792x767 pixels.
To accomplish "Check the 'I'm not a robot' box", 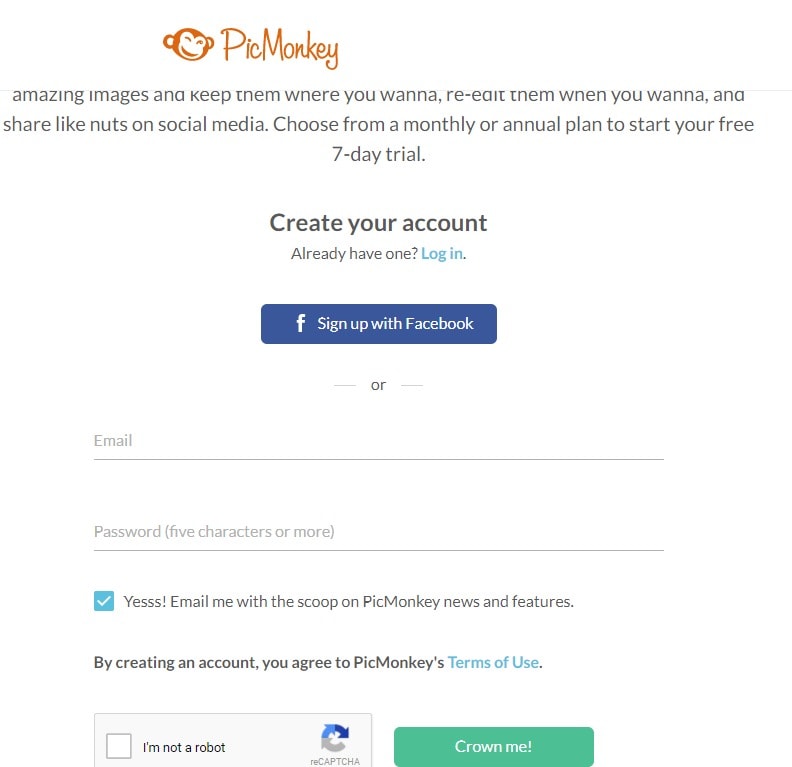I will pos(119,746).
